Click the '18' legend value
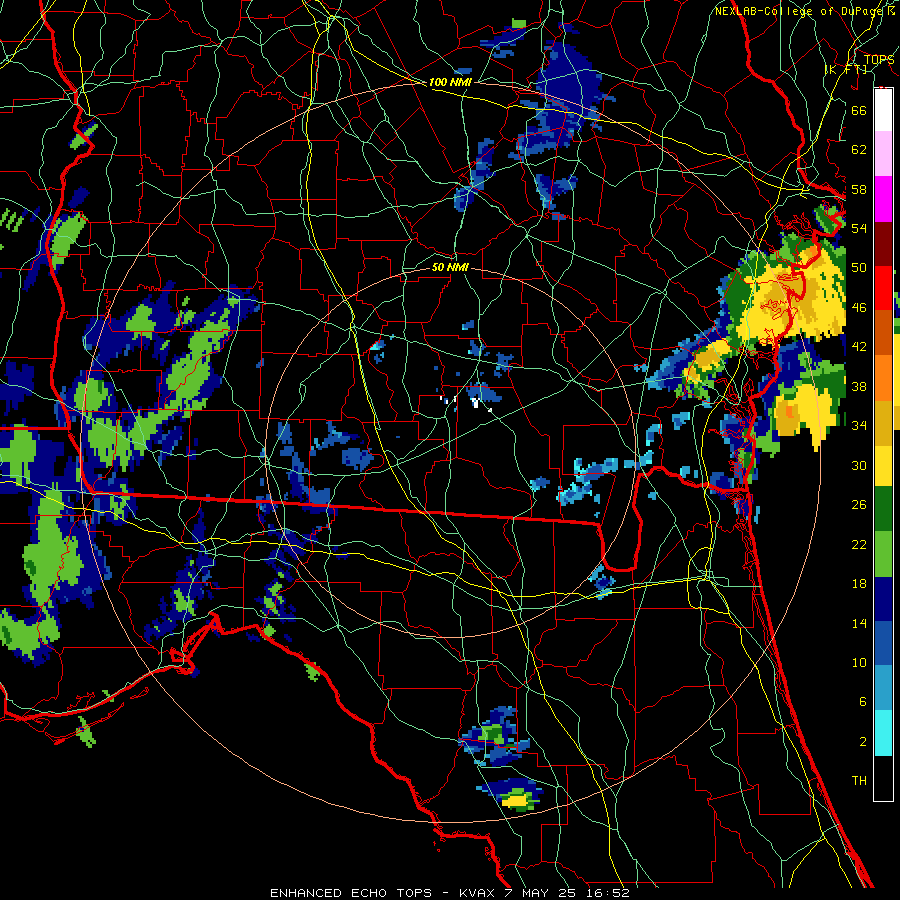Viewport: 900px width, 900px height. (x=859, y=584)
